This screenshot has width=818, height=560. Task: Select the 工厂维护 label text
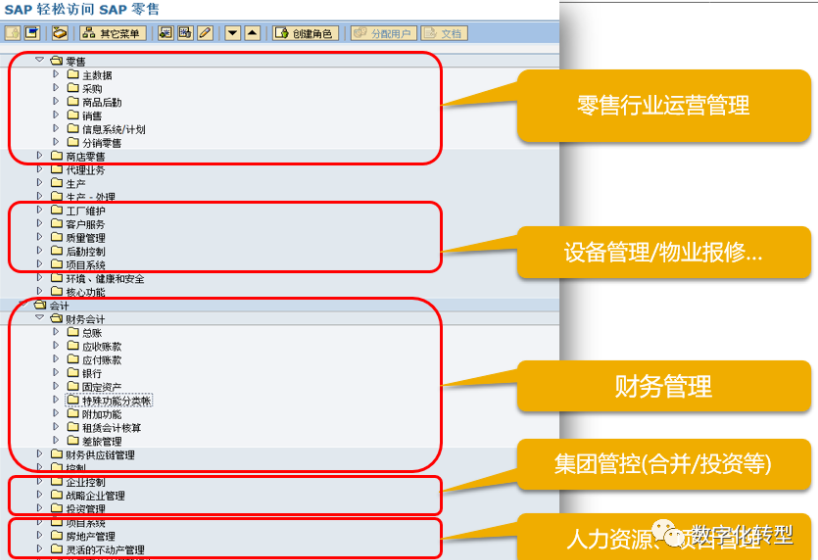[86, 211]
